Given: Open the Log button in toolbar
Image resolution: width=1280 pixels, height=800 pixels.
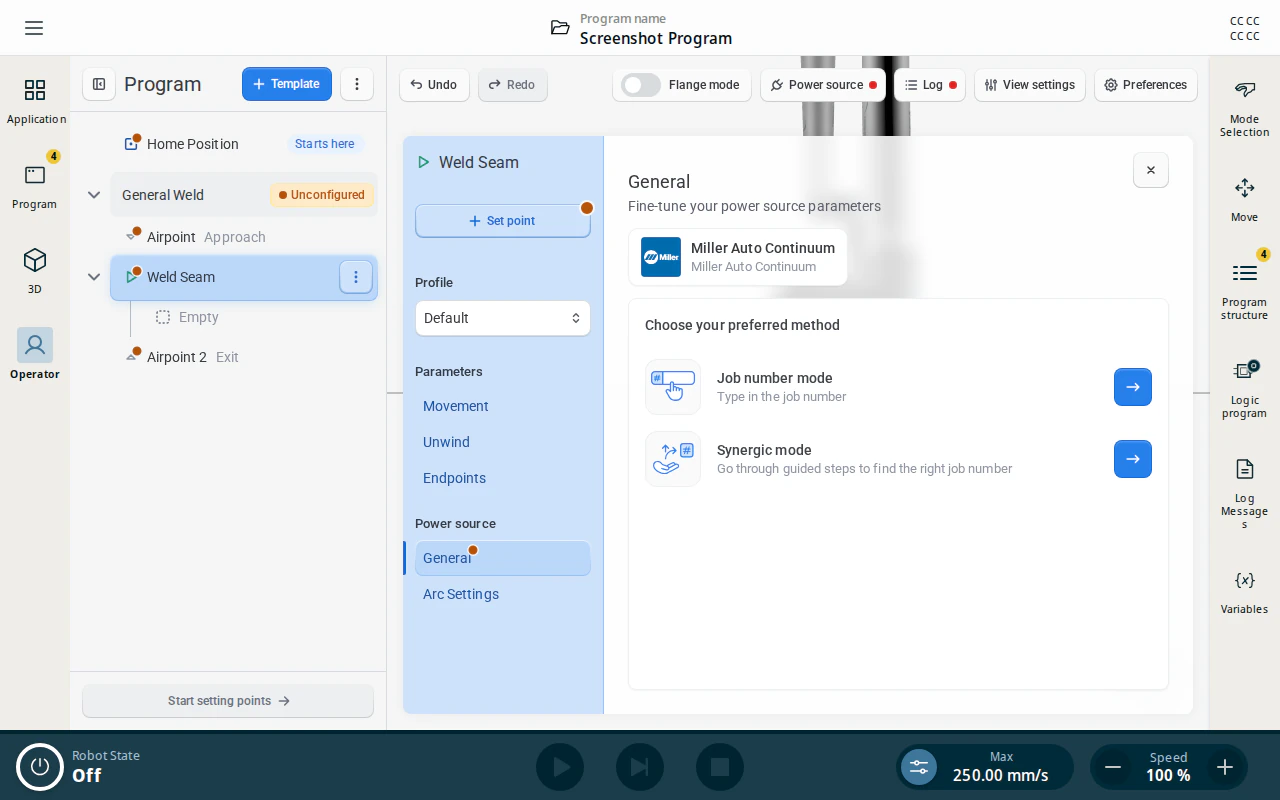Looking at the screenshot, I should [930, 85].
